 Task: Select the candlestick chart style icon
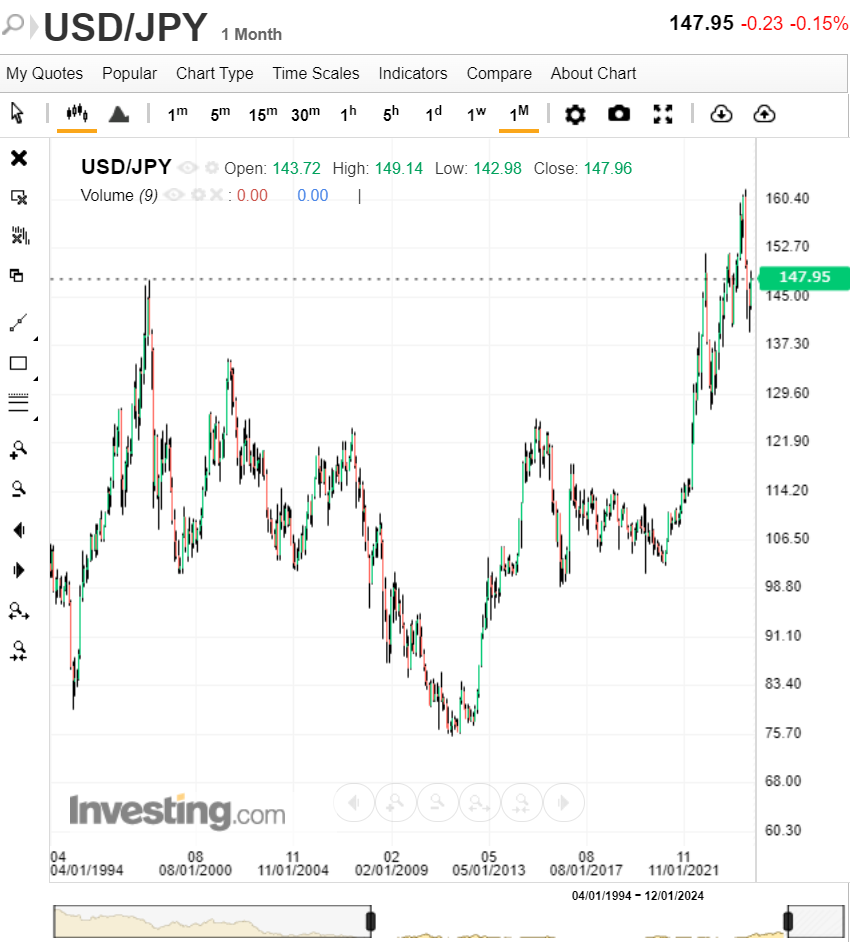click(77, 113)
